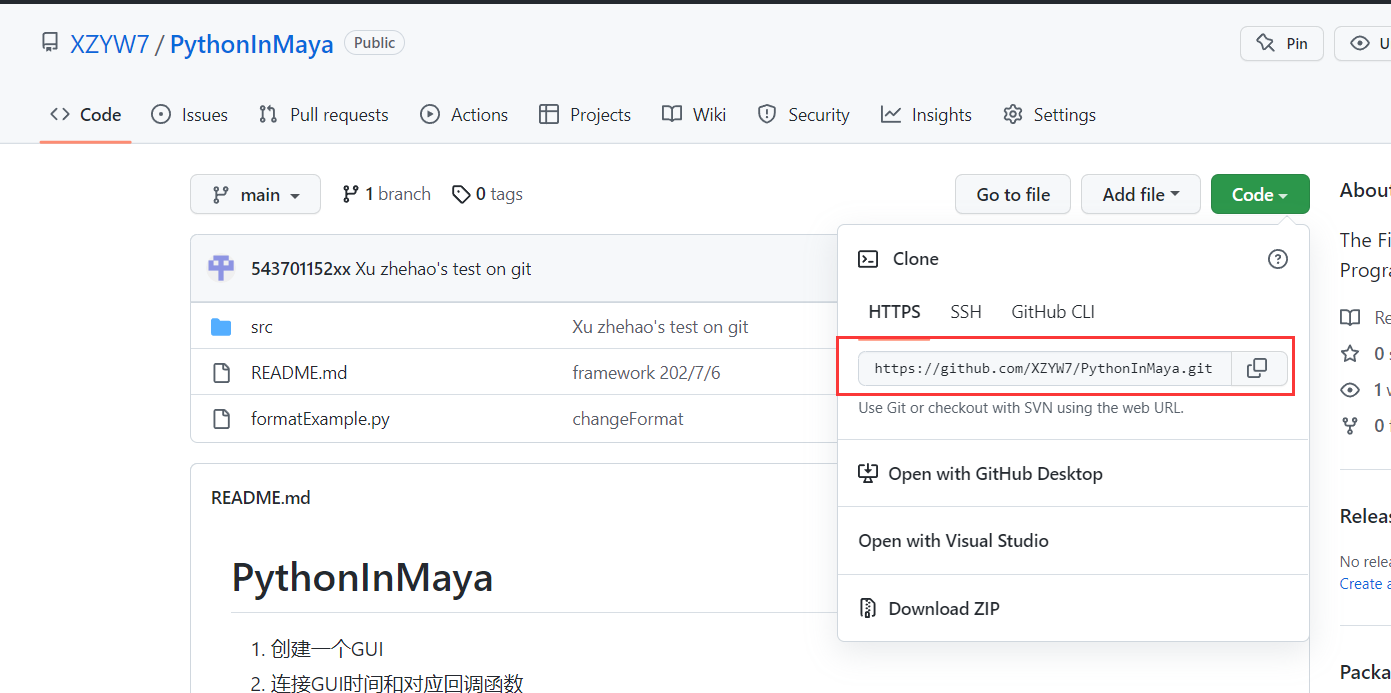Click the README.md panel title
The image size is (1391, 693).
261,497
